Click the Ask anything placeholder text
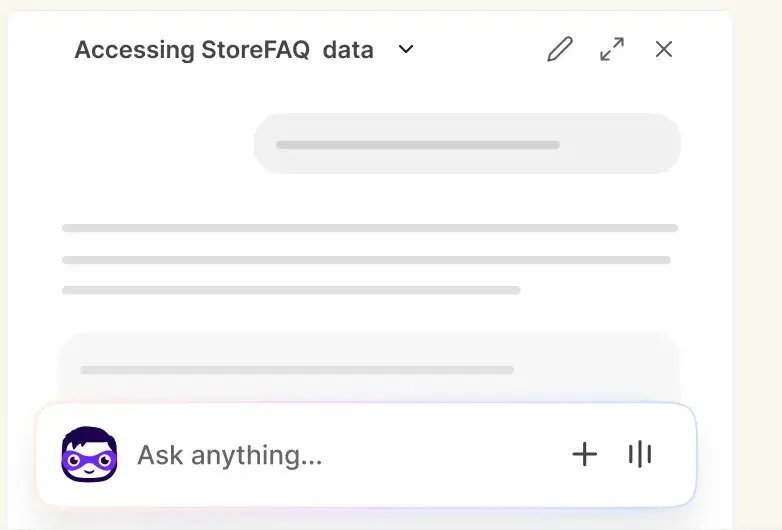Screen dimensions: 782x530 229,455
